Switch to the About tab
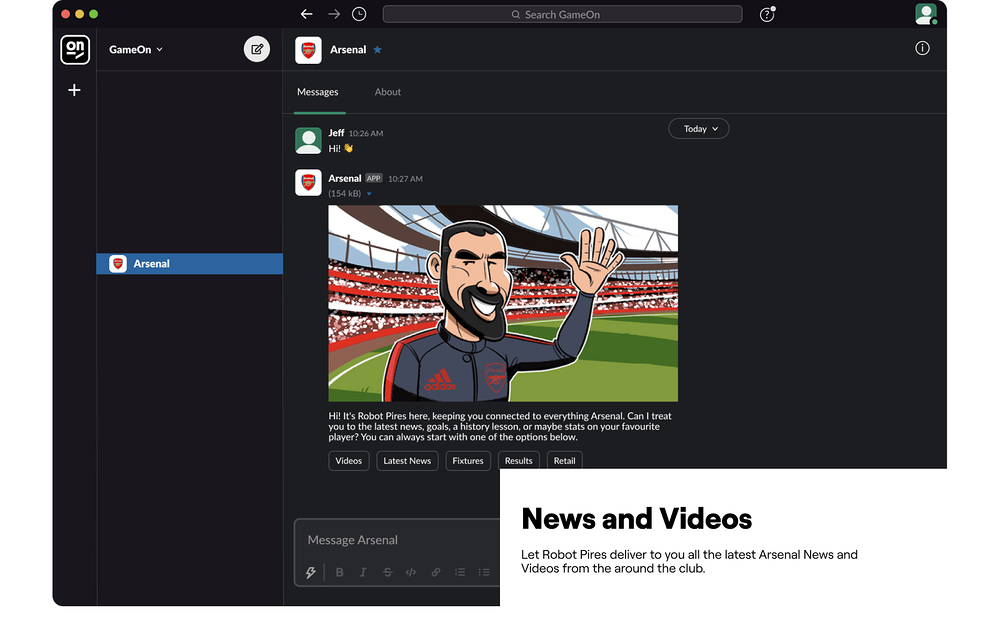The image size is (1000, 625). click(x=388, y=92)
